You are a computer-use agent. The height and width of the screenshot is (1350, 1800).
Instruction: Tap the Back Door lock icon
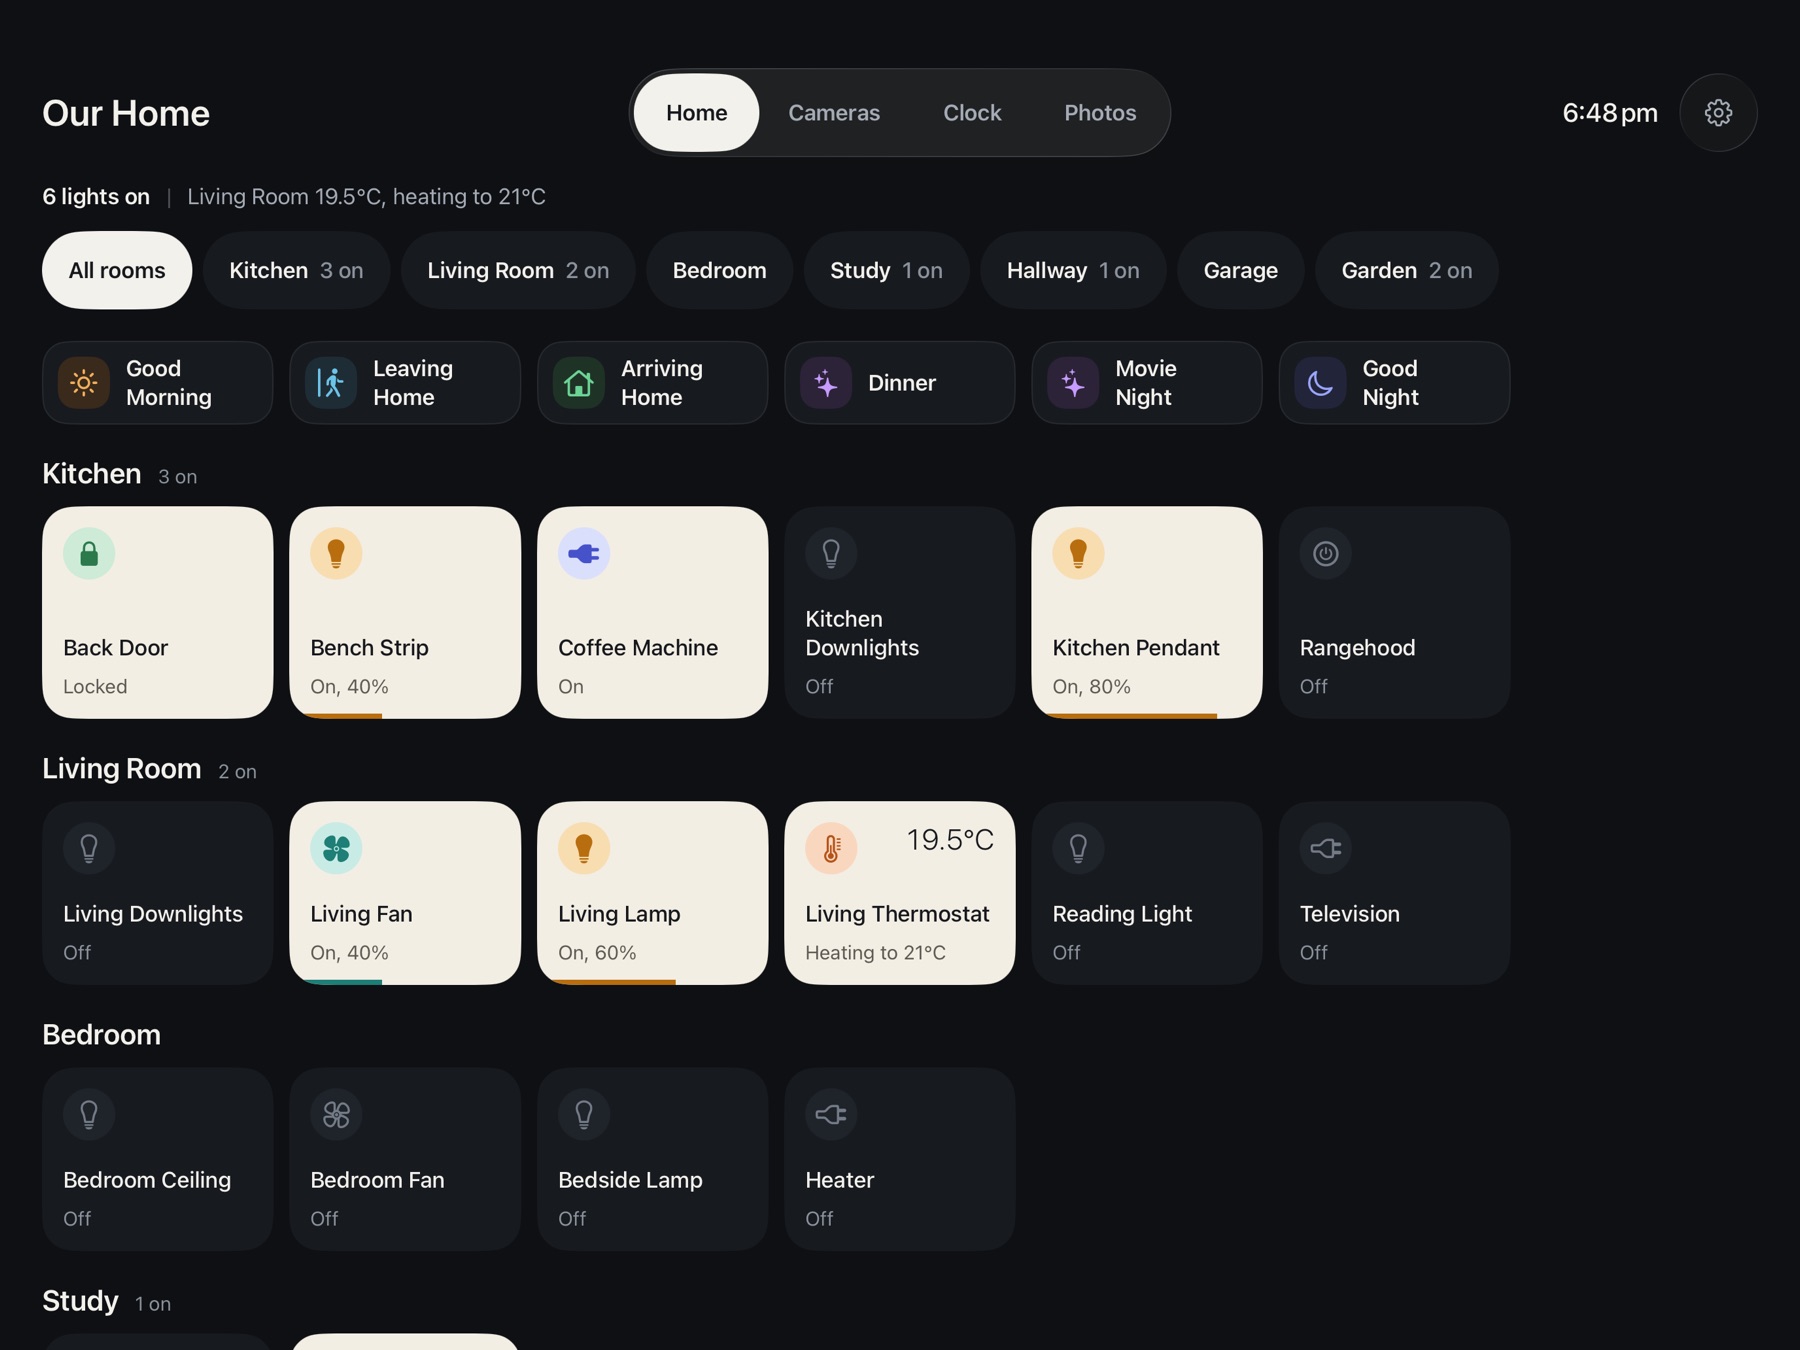pos(89,553)
